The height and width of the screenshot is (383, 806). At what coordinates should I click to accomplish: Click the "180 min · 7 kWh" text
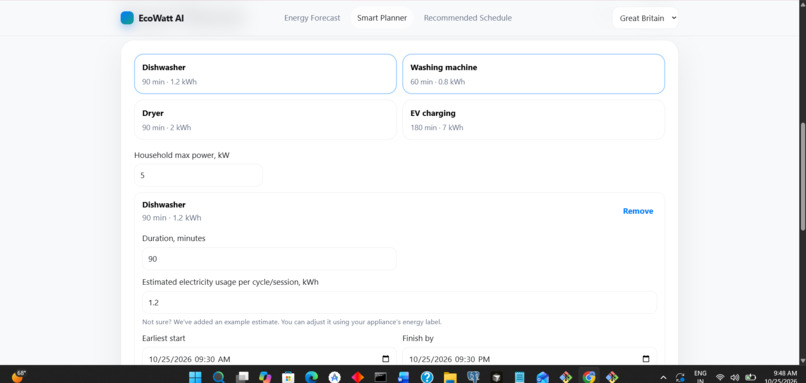click(436, 127)
